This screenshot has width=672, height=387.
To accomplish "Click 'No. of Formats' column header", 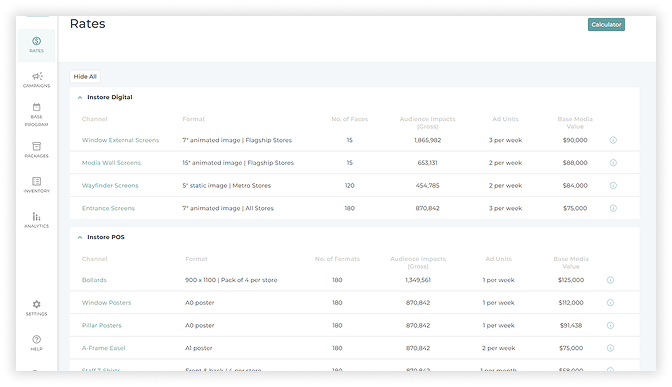I will (337, 259).
